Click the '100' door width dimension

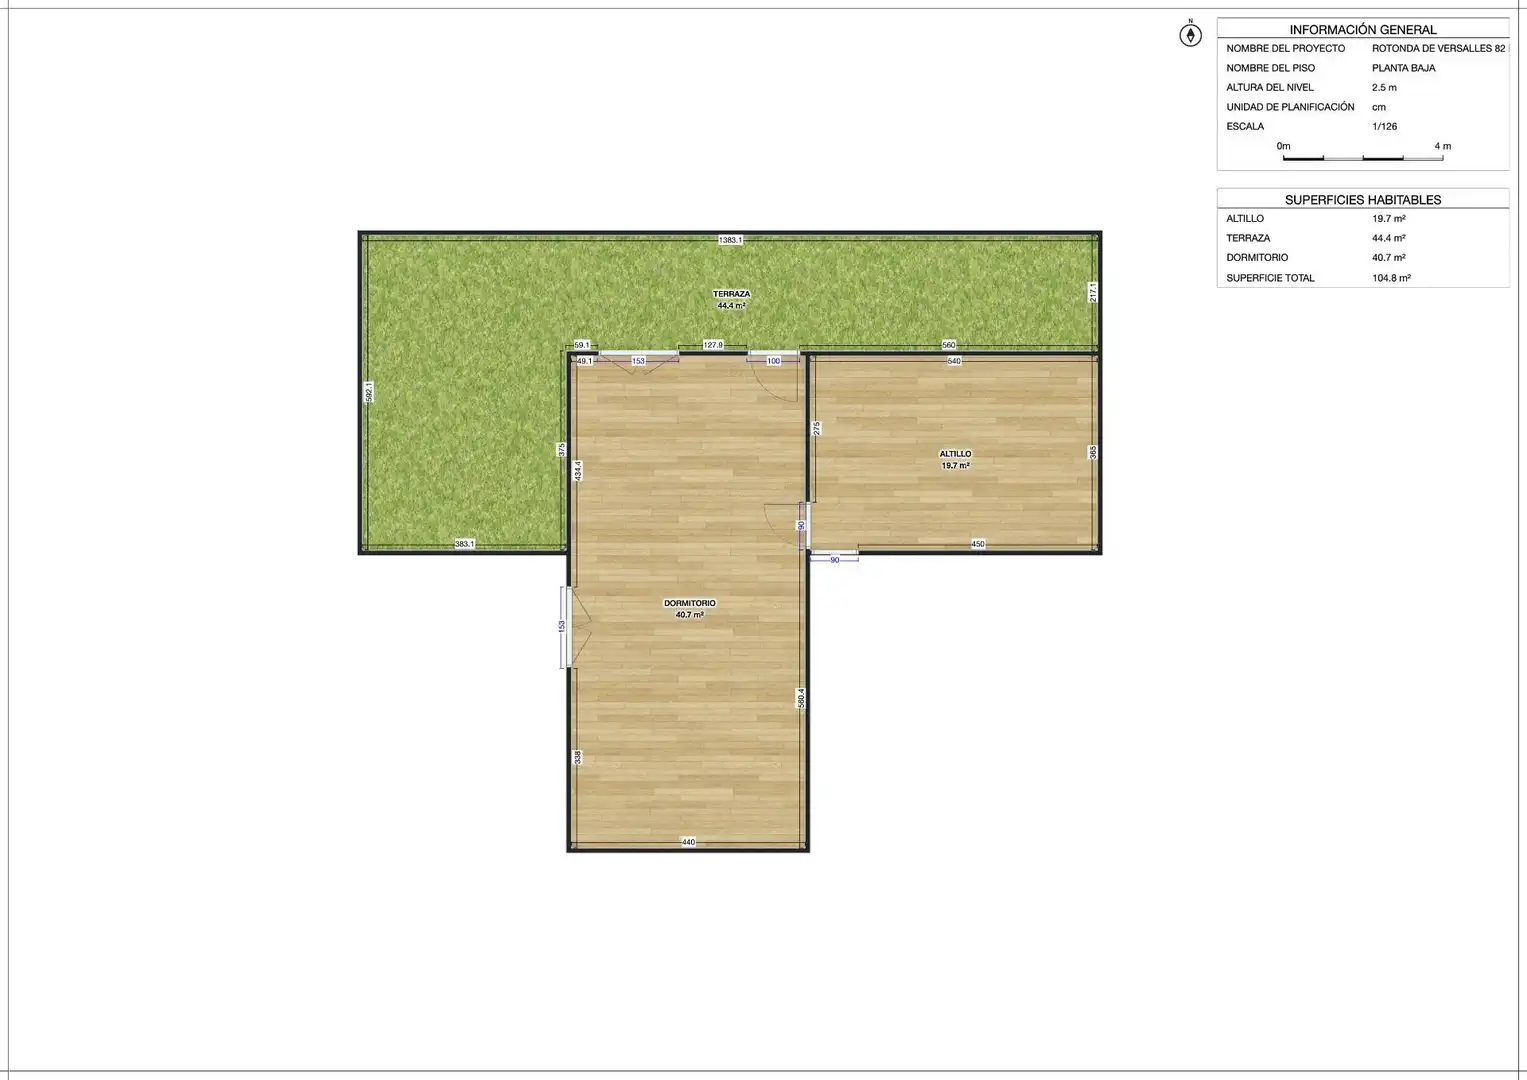tap(773, 361)
